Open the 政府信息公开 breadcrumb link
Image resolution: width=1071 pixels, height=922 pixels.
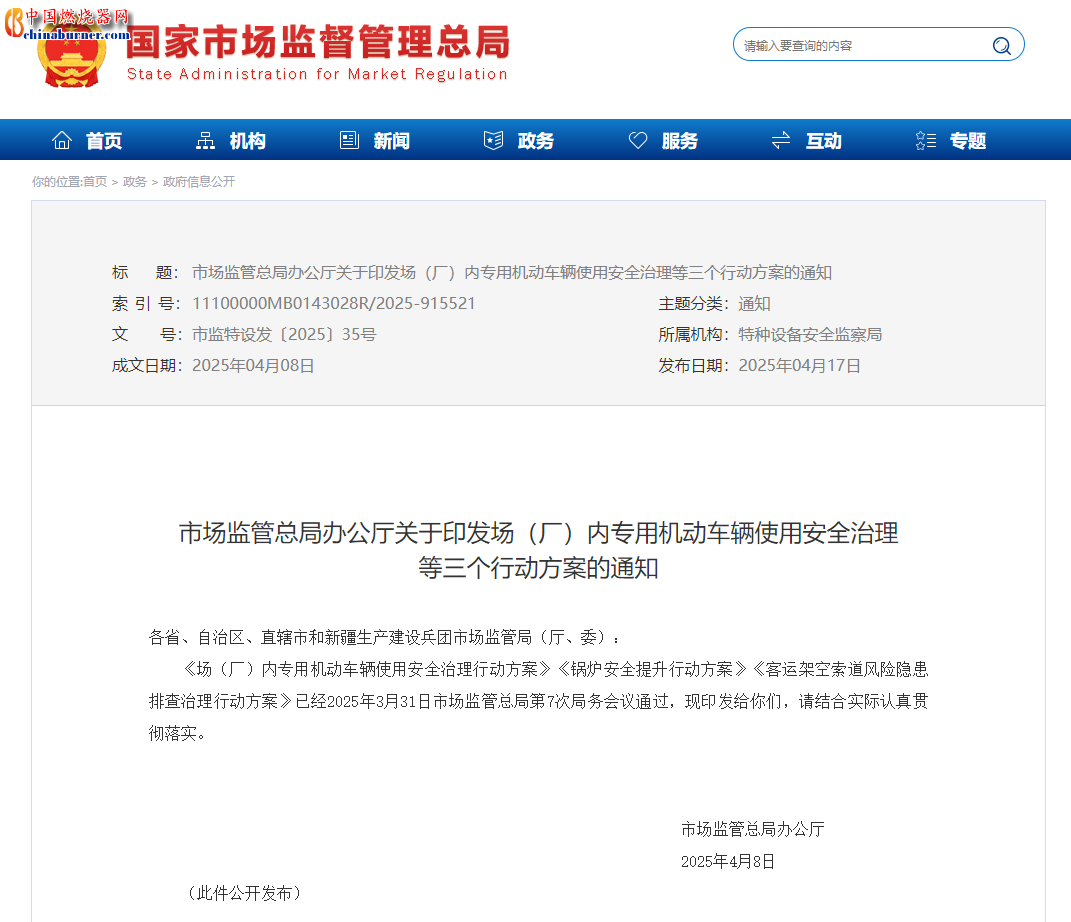[x=198, y=181]
